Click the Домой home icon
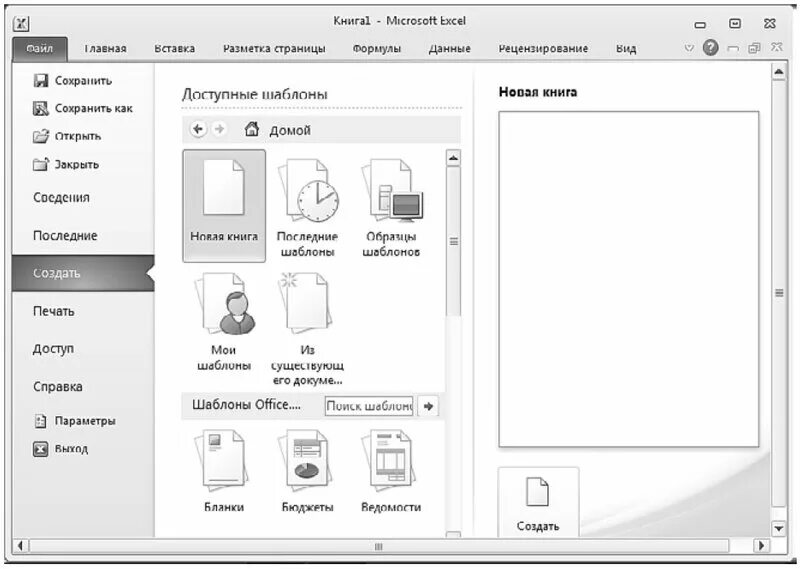The image size is (800, 569). click(252, 129)
